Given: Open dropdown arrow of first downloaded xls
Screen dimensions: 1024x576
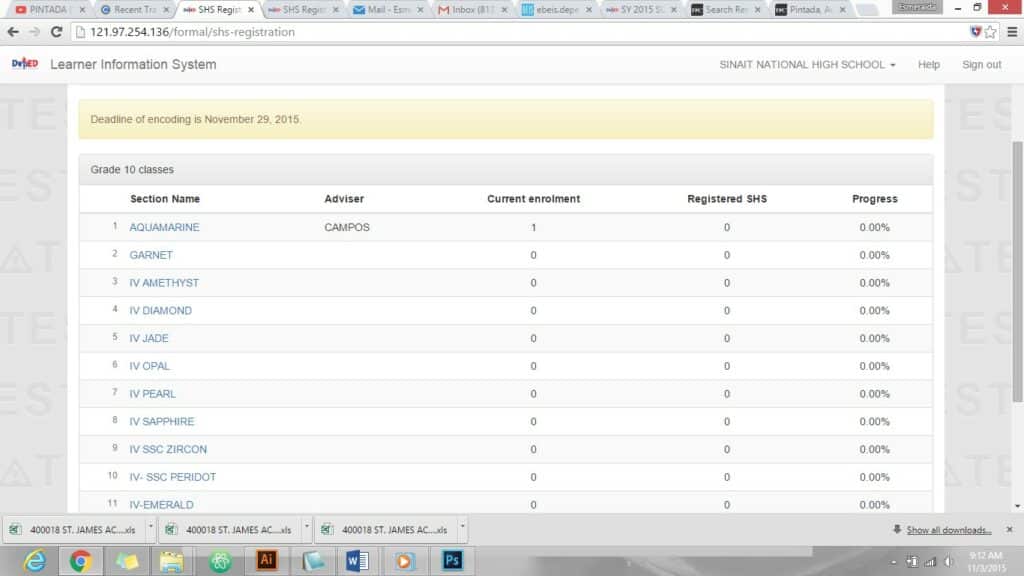Looking at the screenshot, I should tap(150, 526).
